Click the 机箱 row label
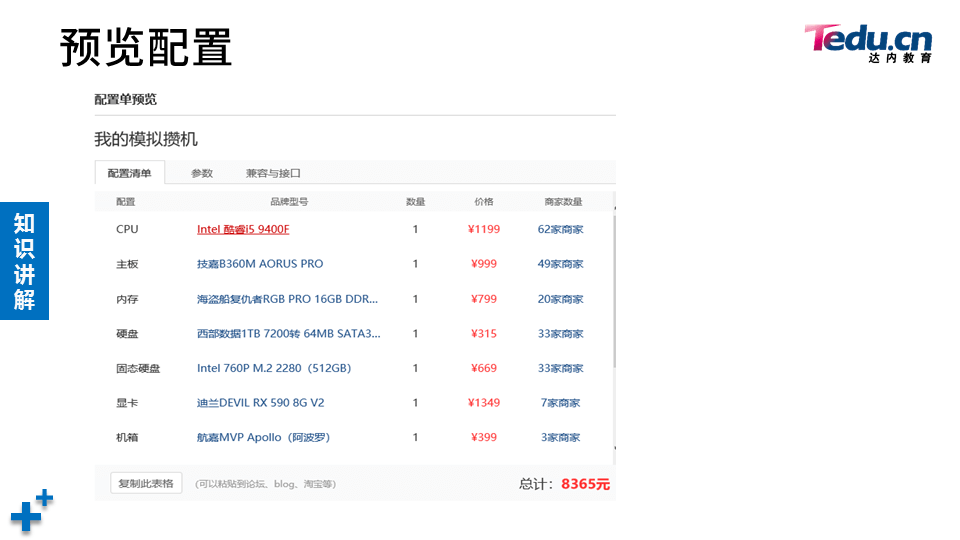Viewport: 960px width, 540px height. coord(127,437)
